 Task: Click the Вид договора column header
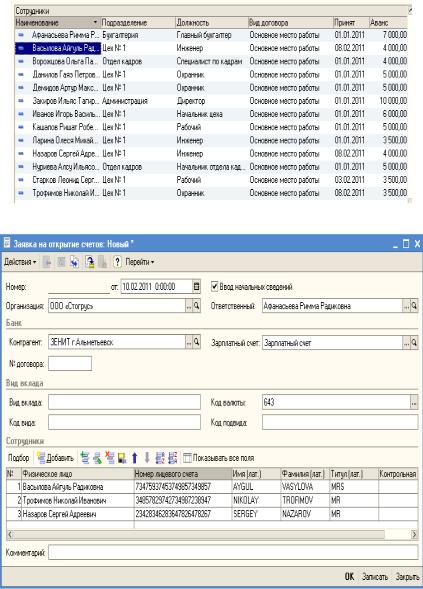290,23
